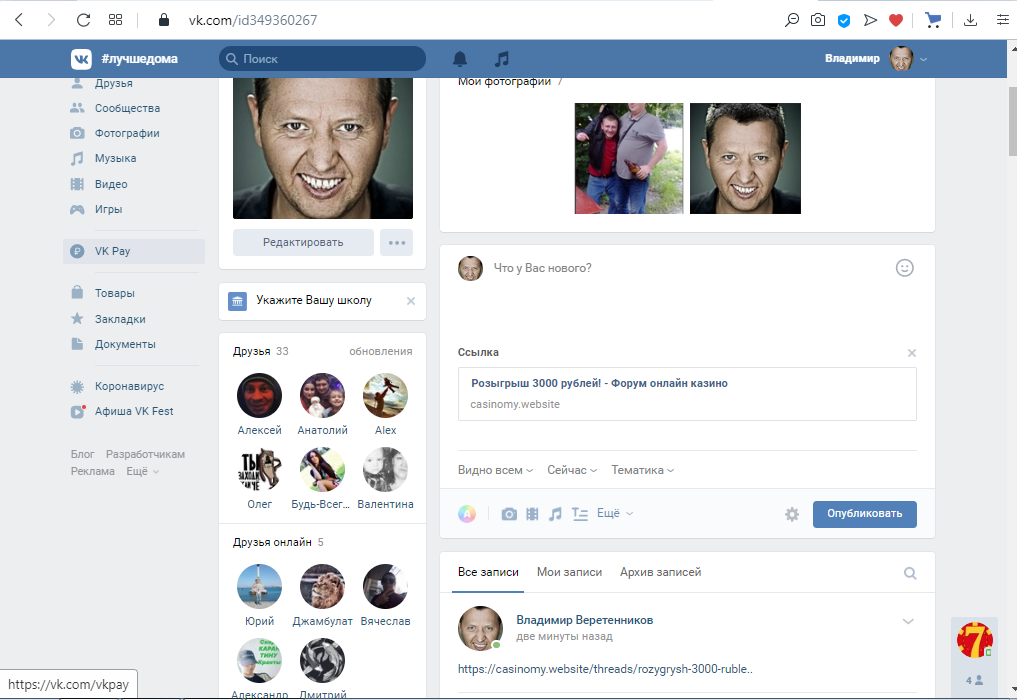
Task: Click the 'Редактировать' profile button
Action: tap(303, 242)
